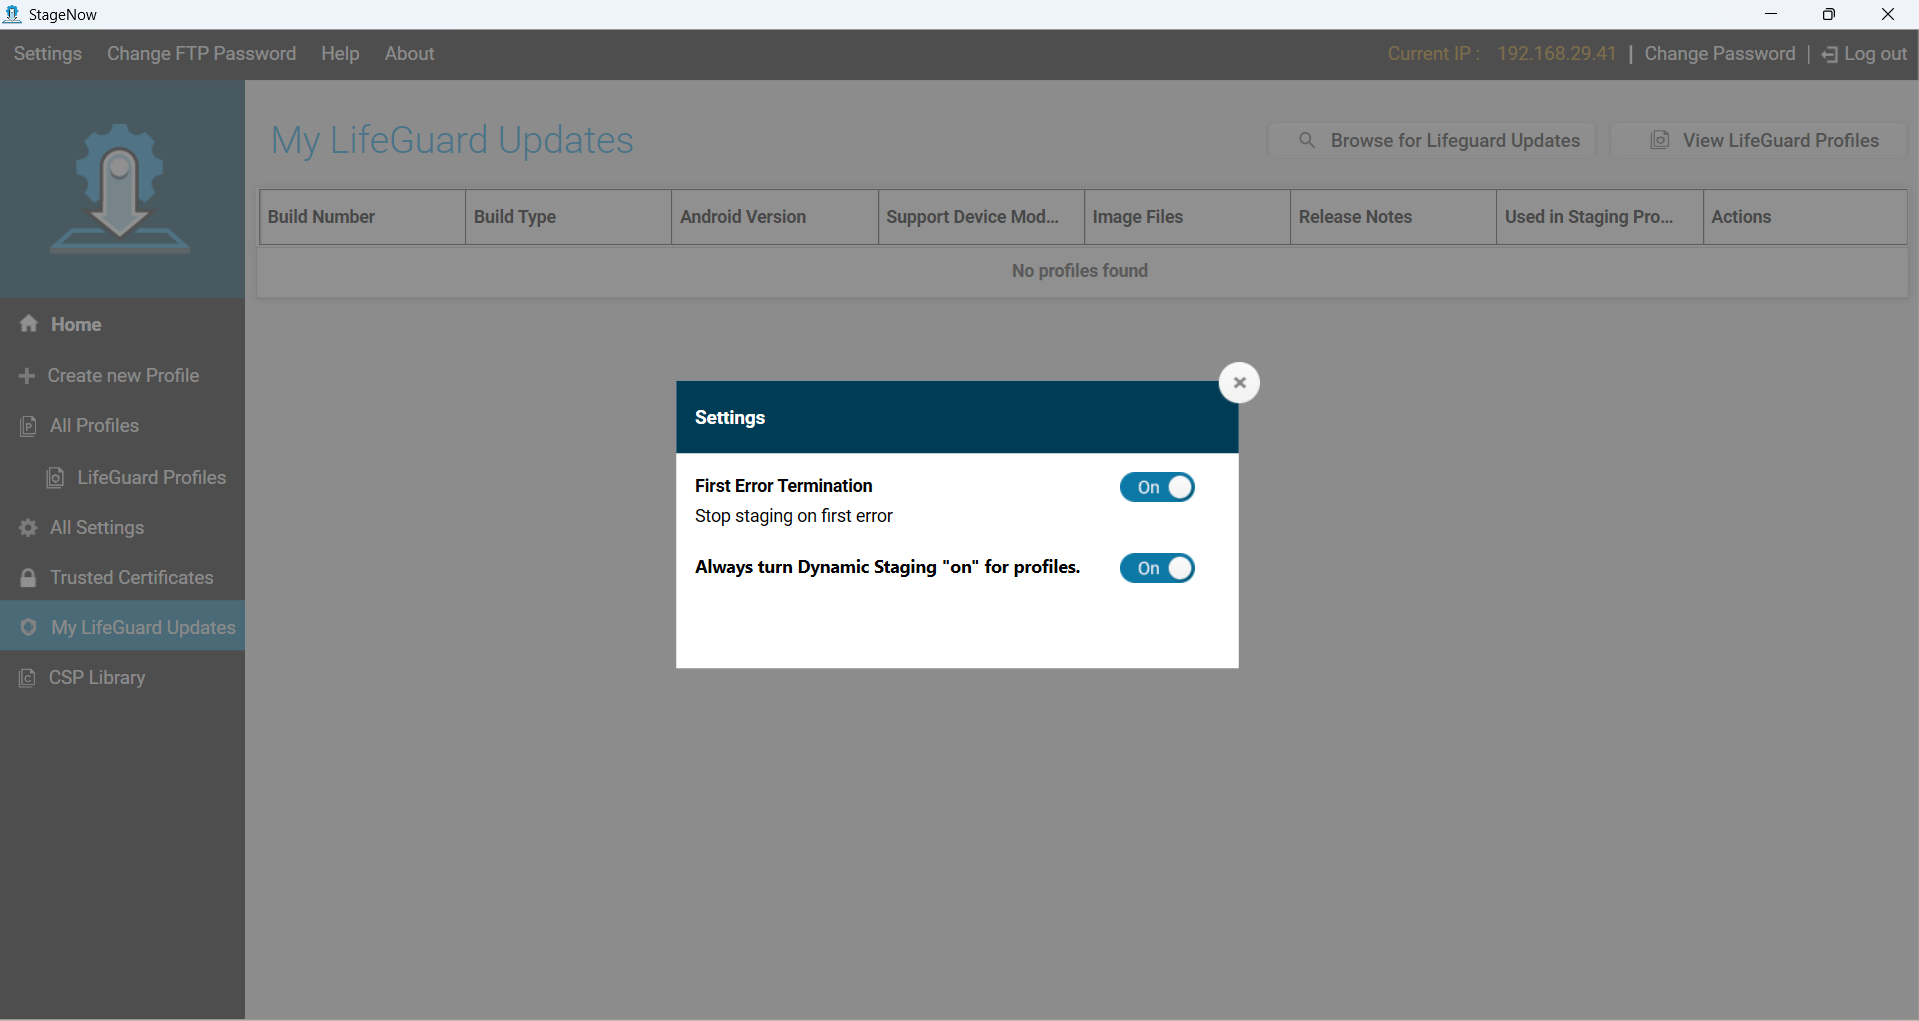Viewport: 1919px width, 1021px height.
Task: Click the All Profiles document icon
Action: (28, 426)
